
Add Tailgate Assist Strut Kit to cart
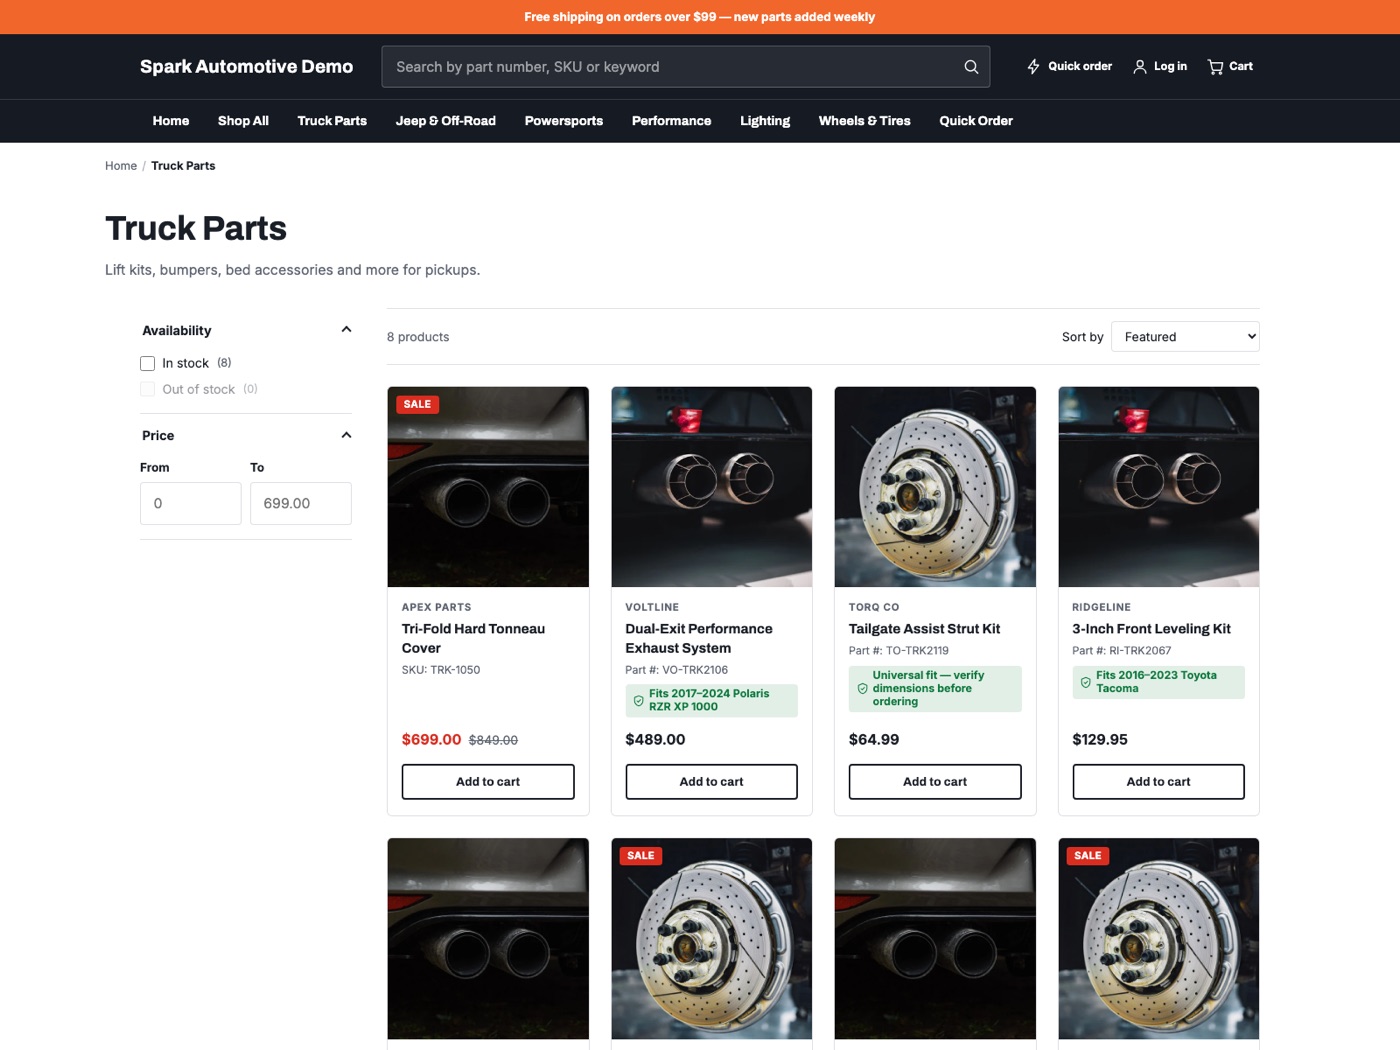click(935, 782)
